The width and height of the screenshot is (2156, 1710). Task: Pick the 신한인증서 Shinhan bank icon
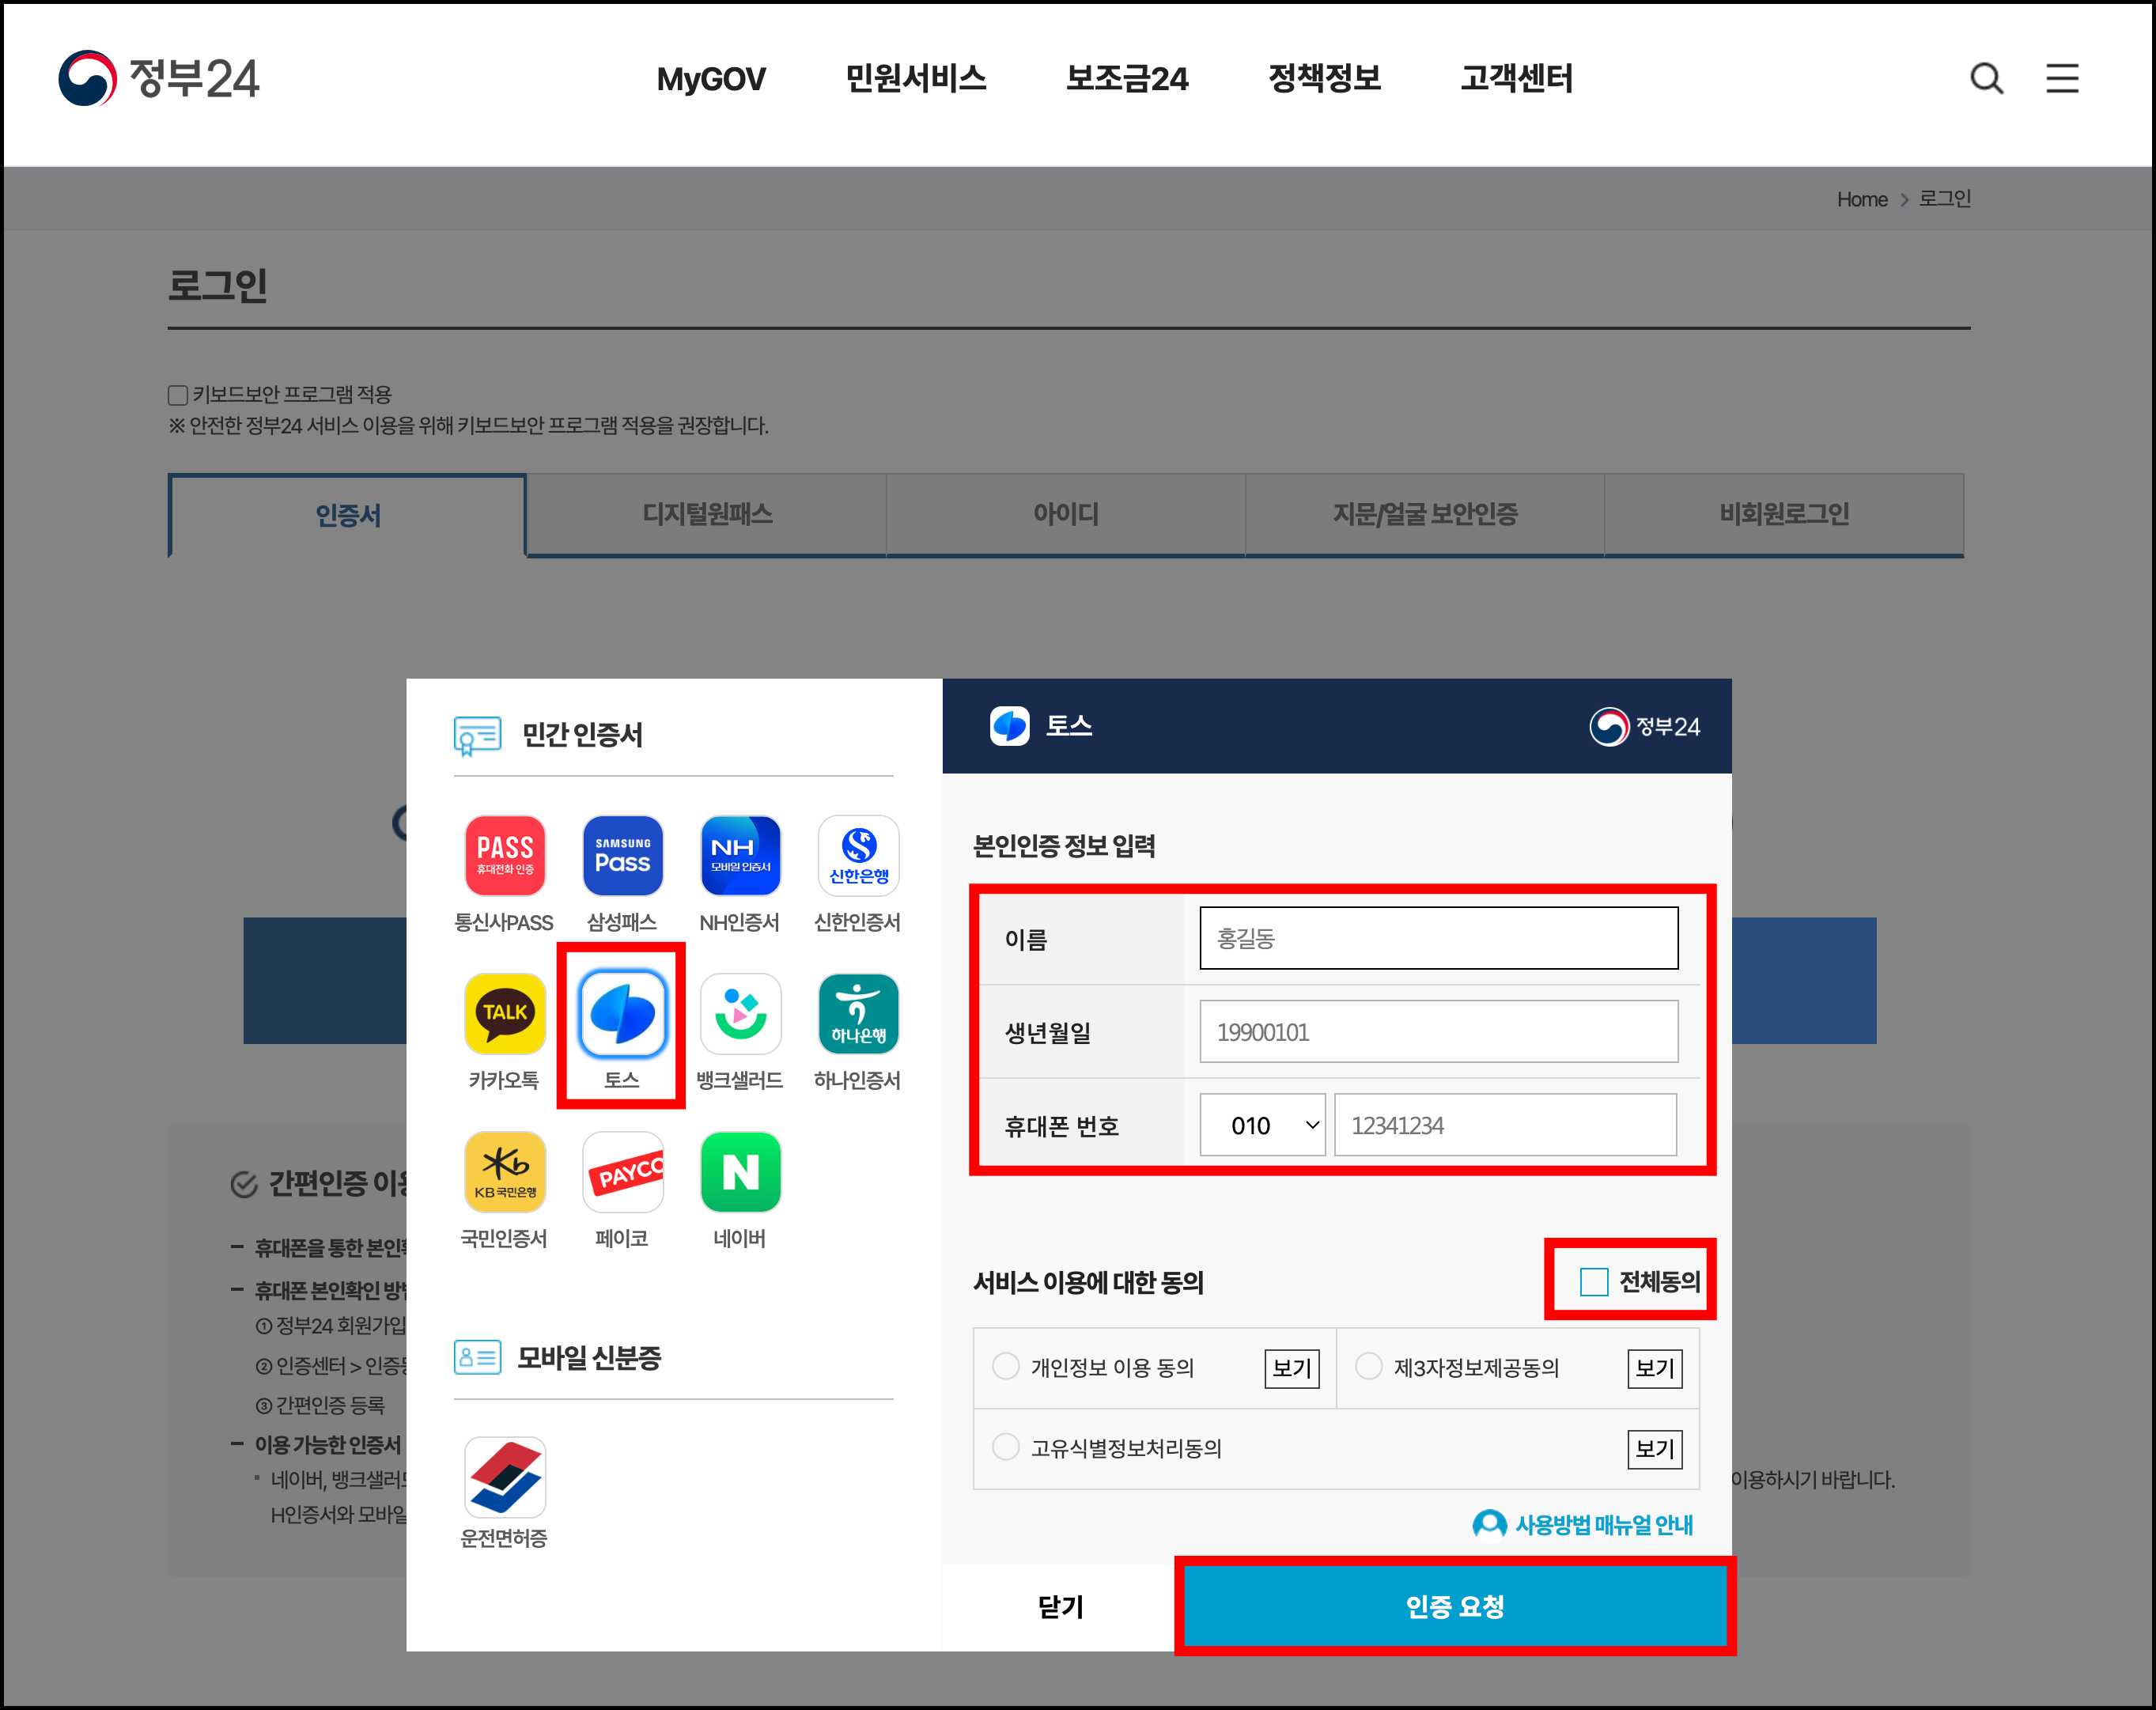pos(858,856)
